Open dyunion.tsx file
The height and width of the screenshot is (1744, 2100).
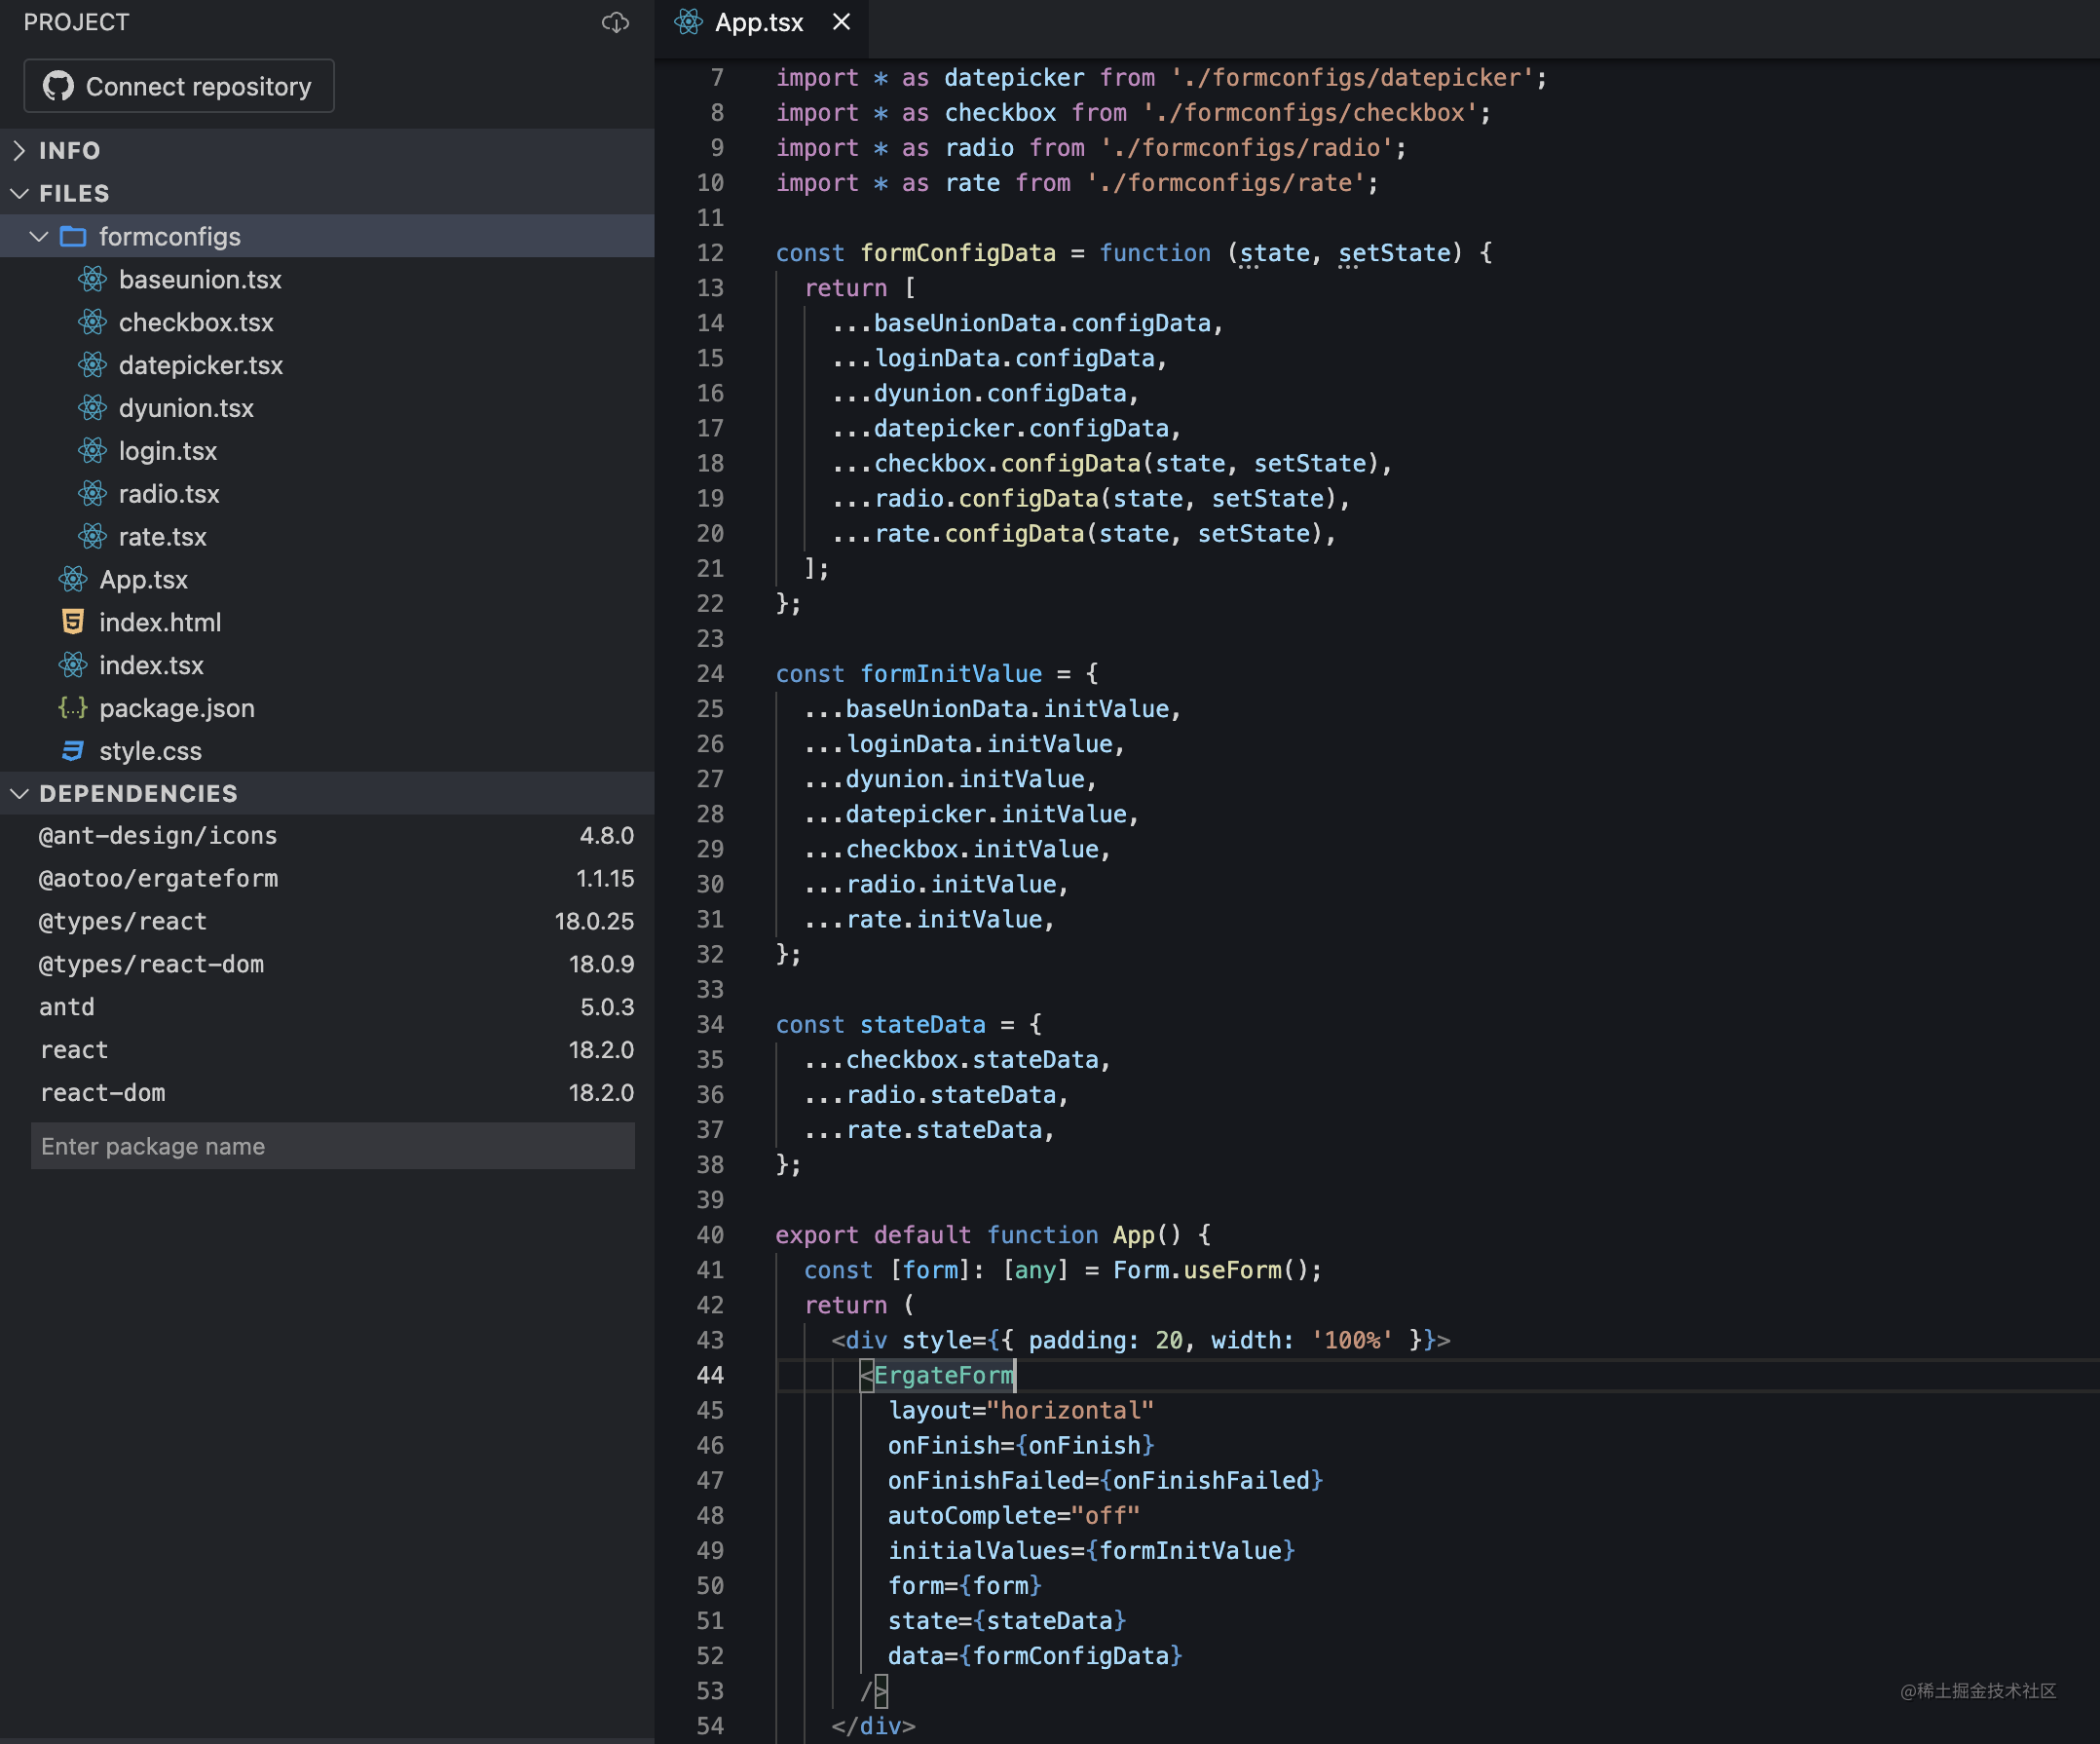186,408
